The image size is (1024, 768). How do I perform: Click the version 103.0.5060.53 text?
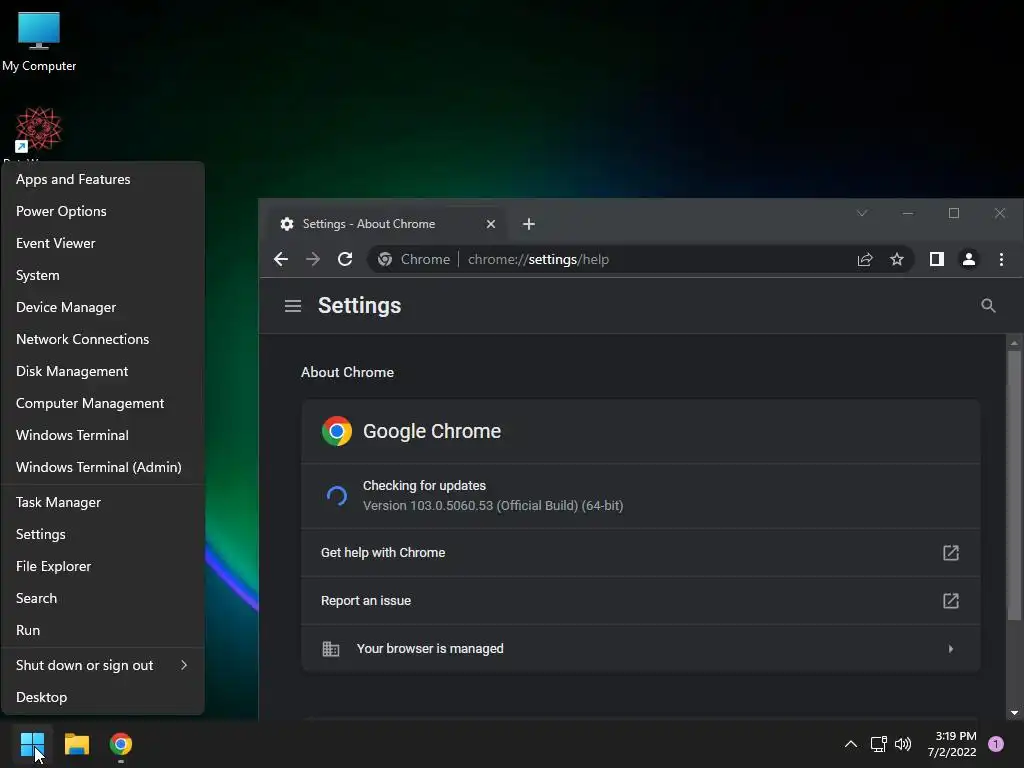[x=493, y=505]
